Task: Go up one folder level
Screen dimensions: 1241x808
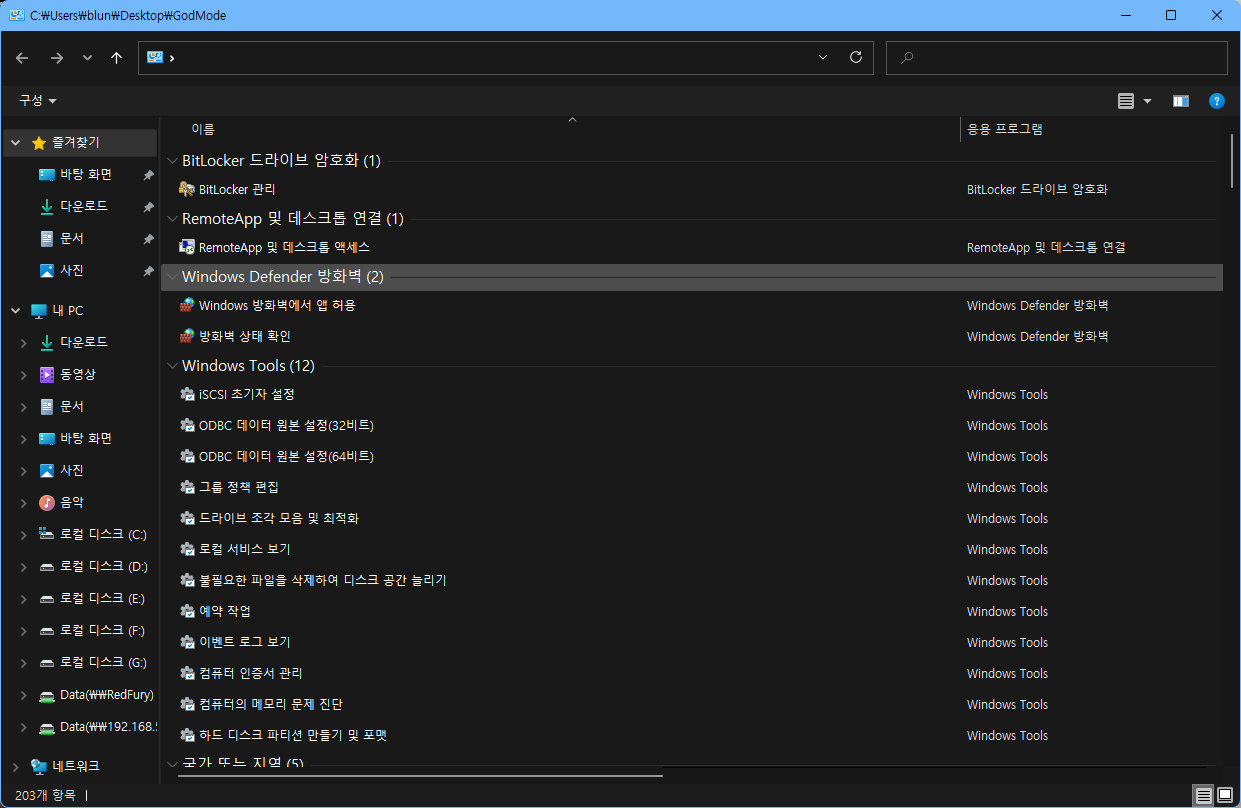Action: coord(116,58)
